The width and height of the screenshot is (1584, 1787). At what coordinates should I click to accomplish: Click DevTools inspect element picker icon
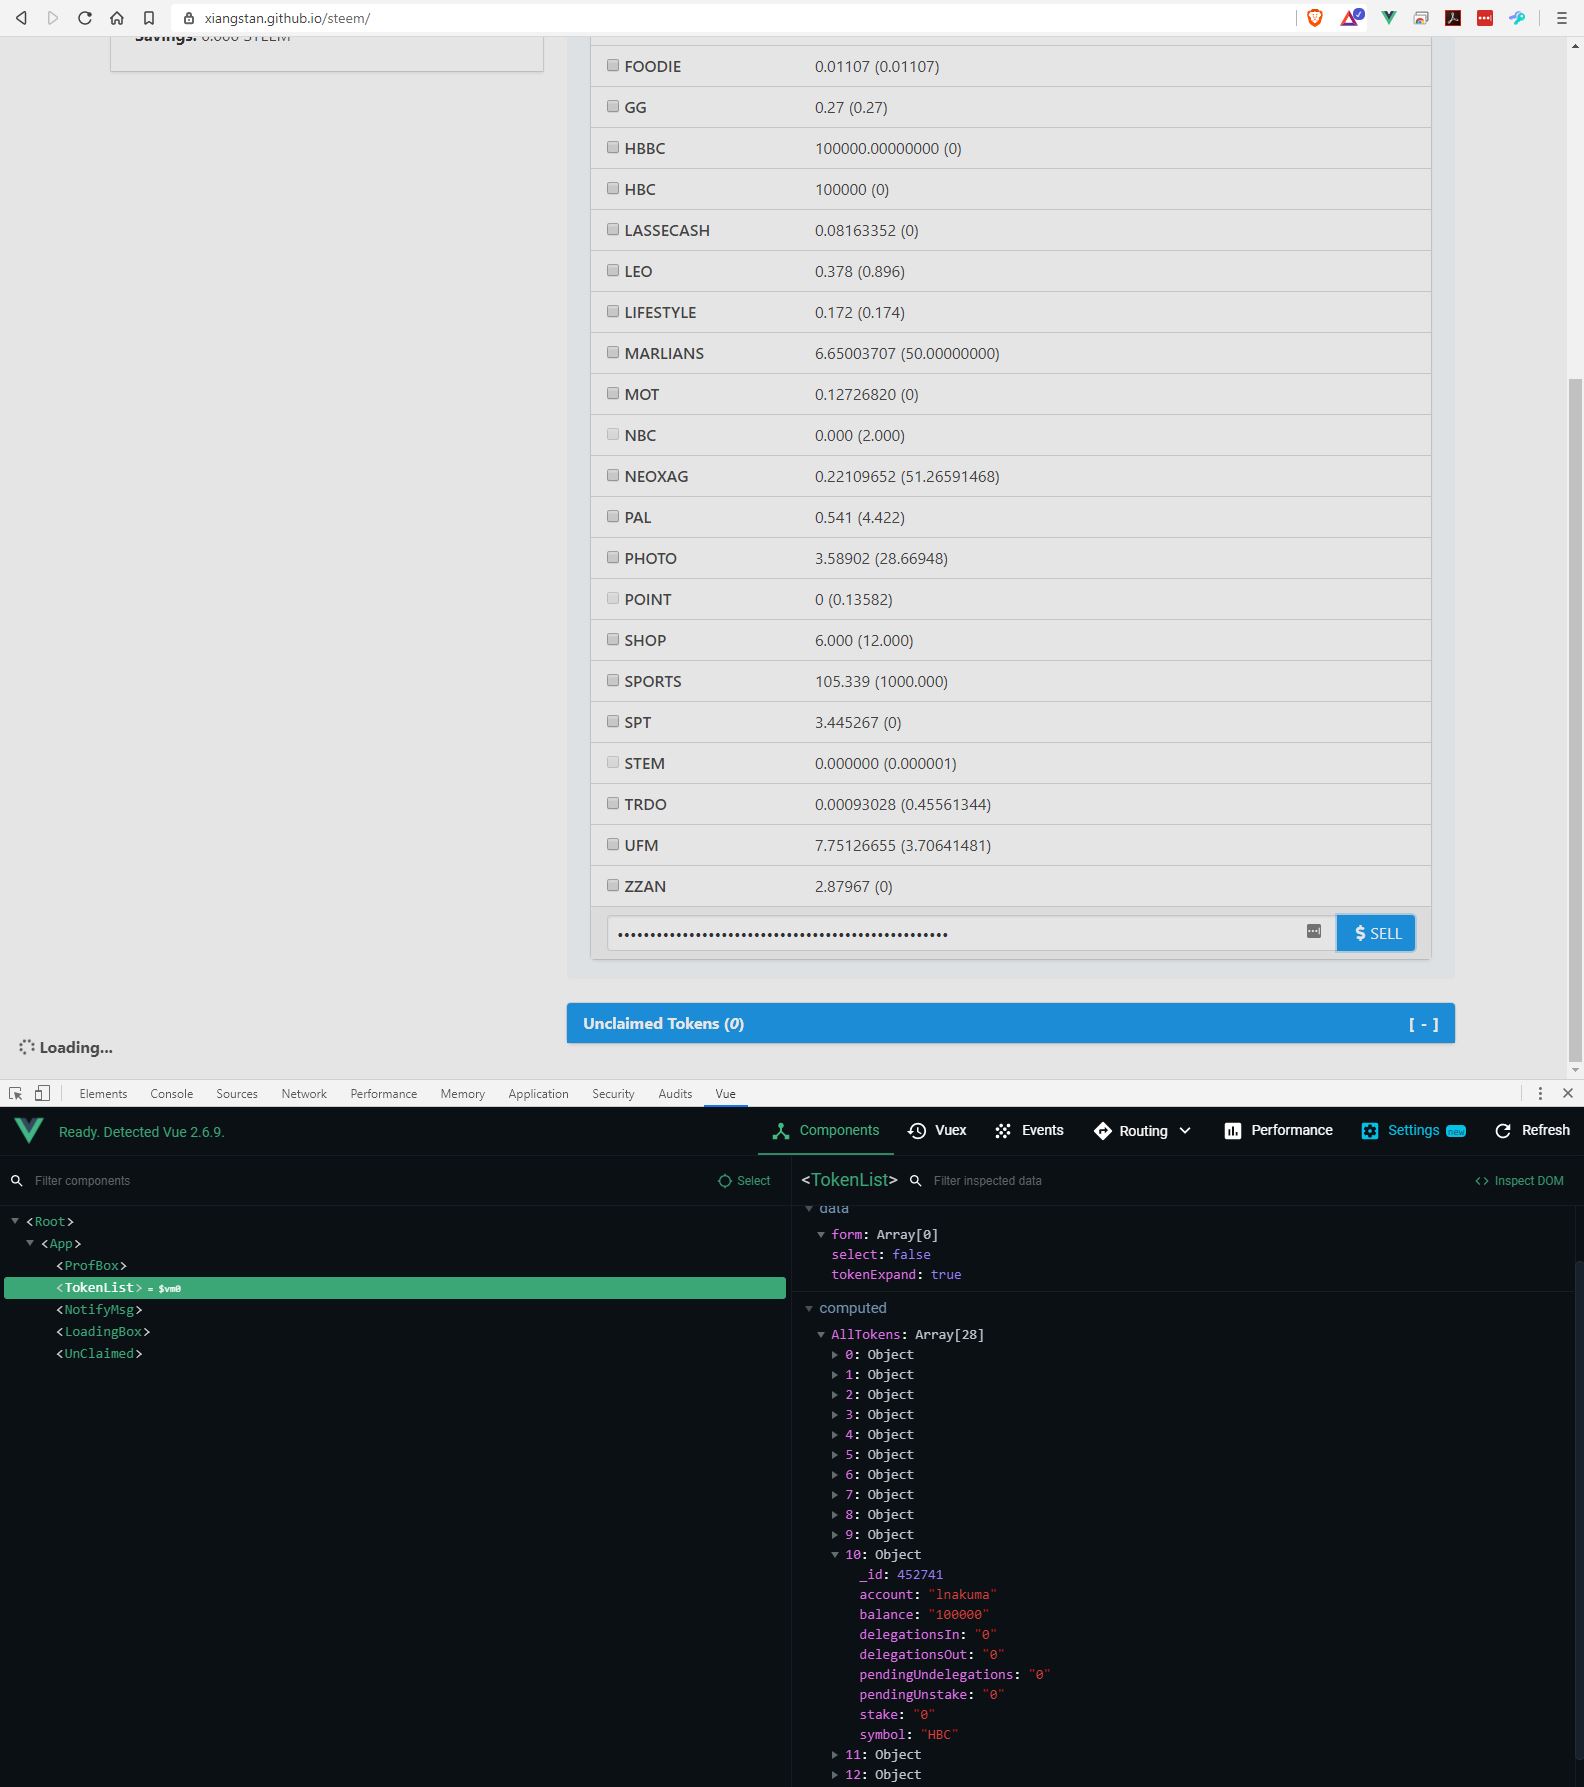pyautogui.click(x=15, y=1093)
